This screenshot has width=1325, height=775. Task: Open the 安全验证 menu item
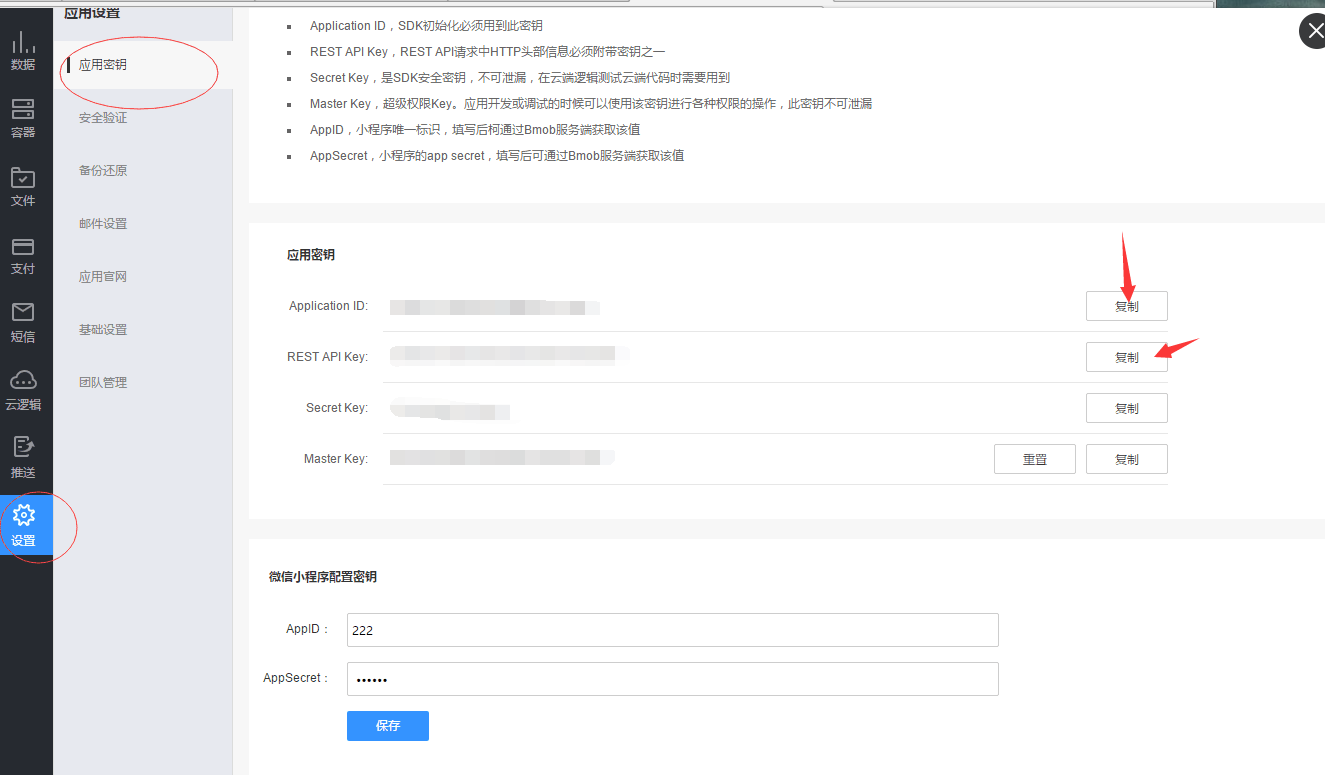tap(103, 118)
